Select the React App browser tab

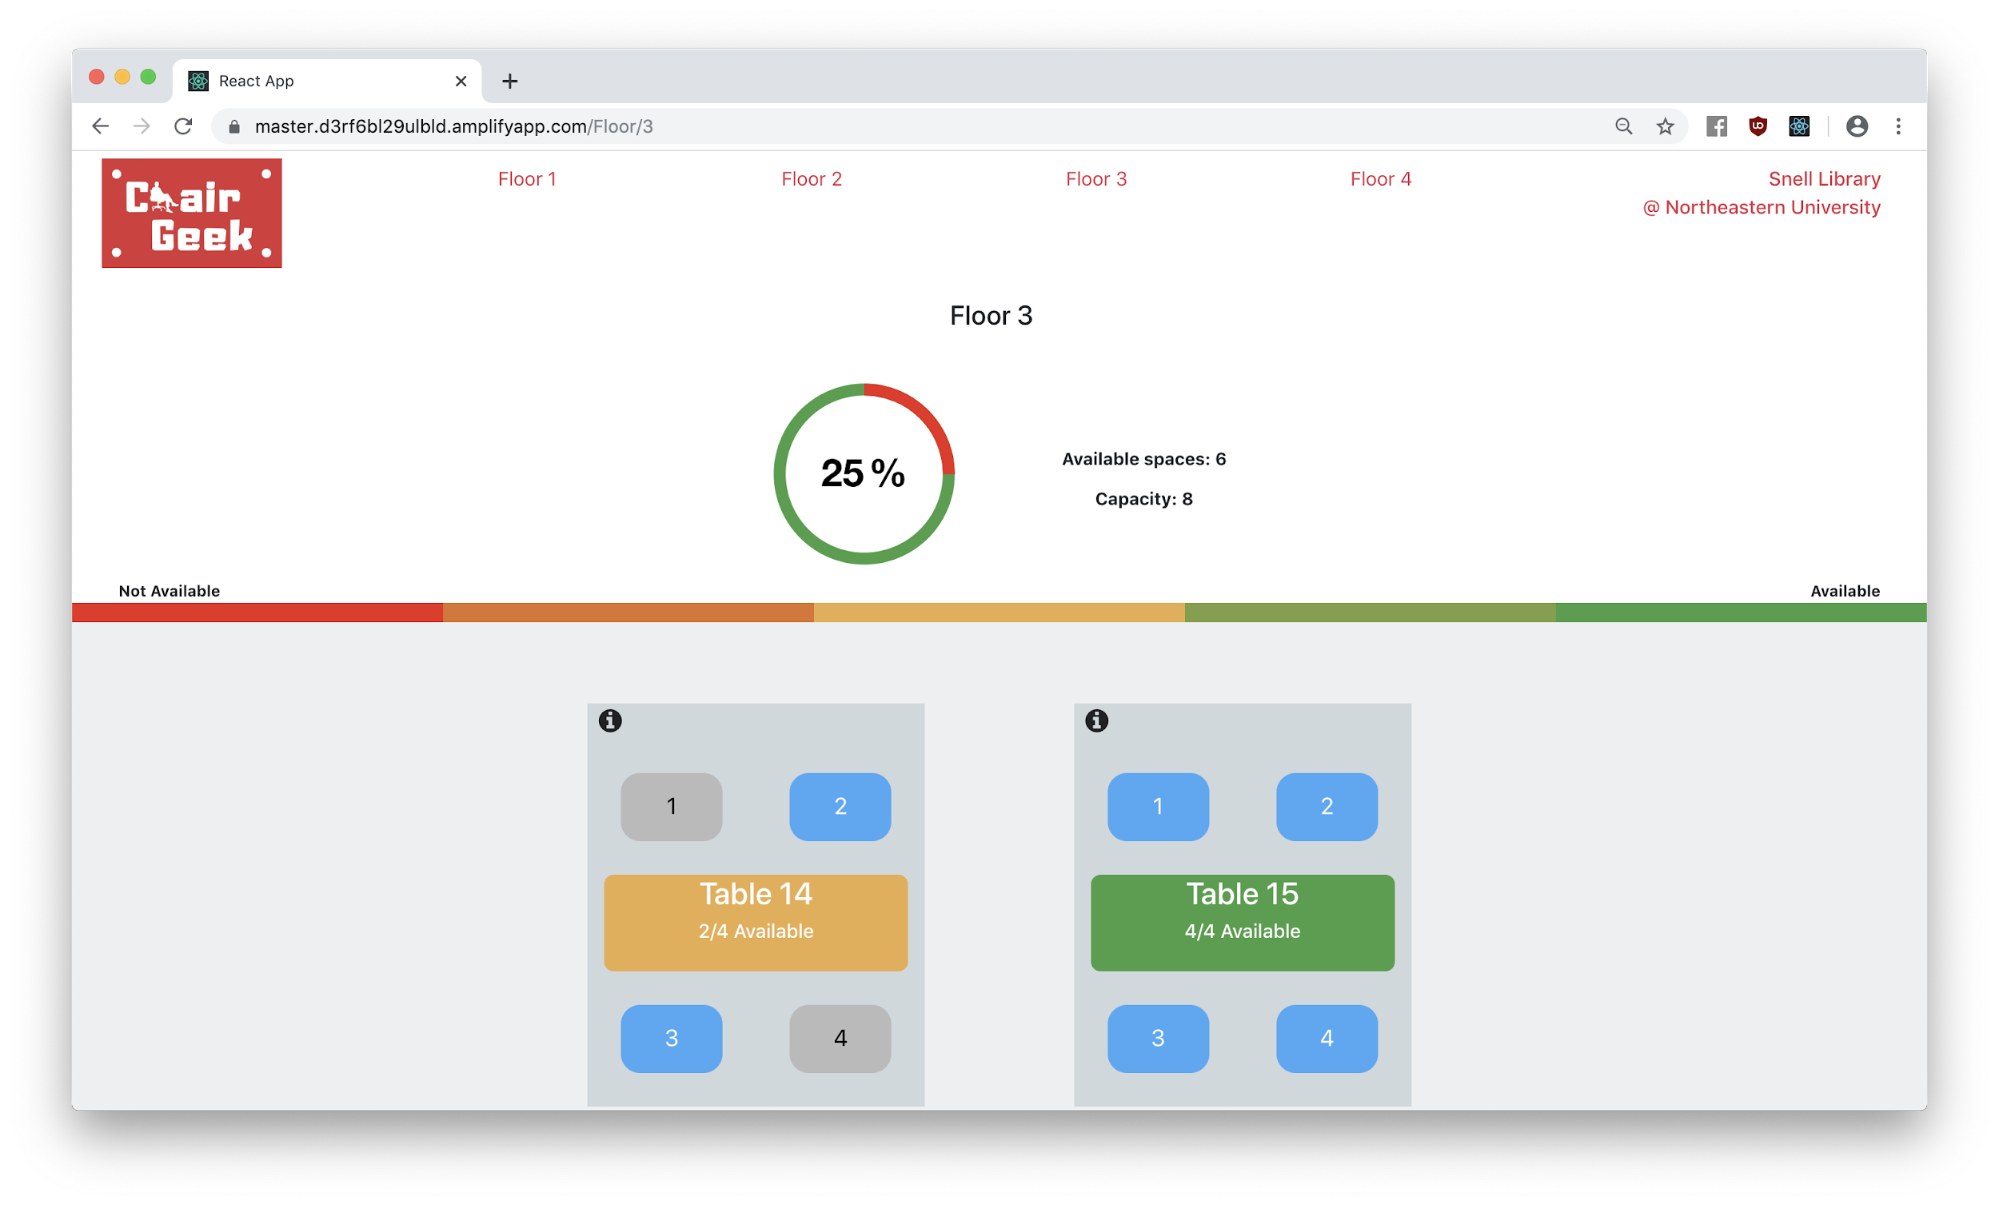328,81
